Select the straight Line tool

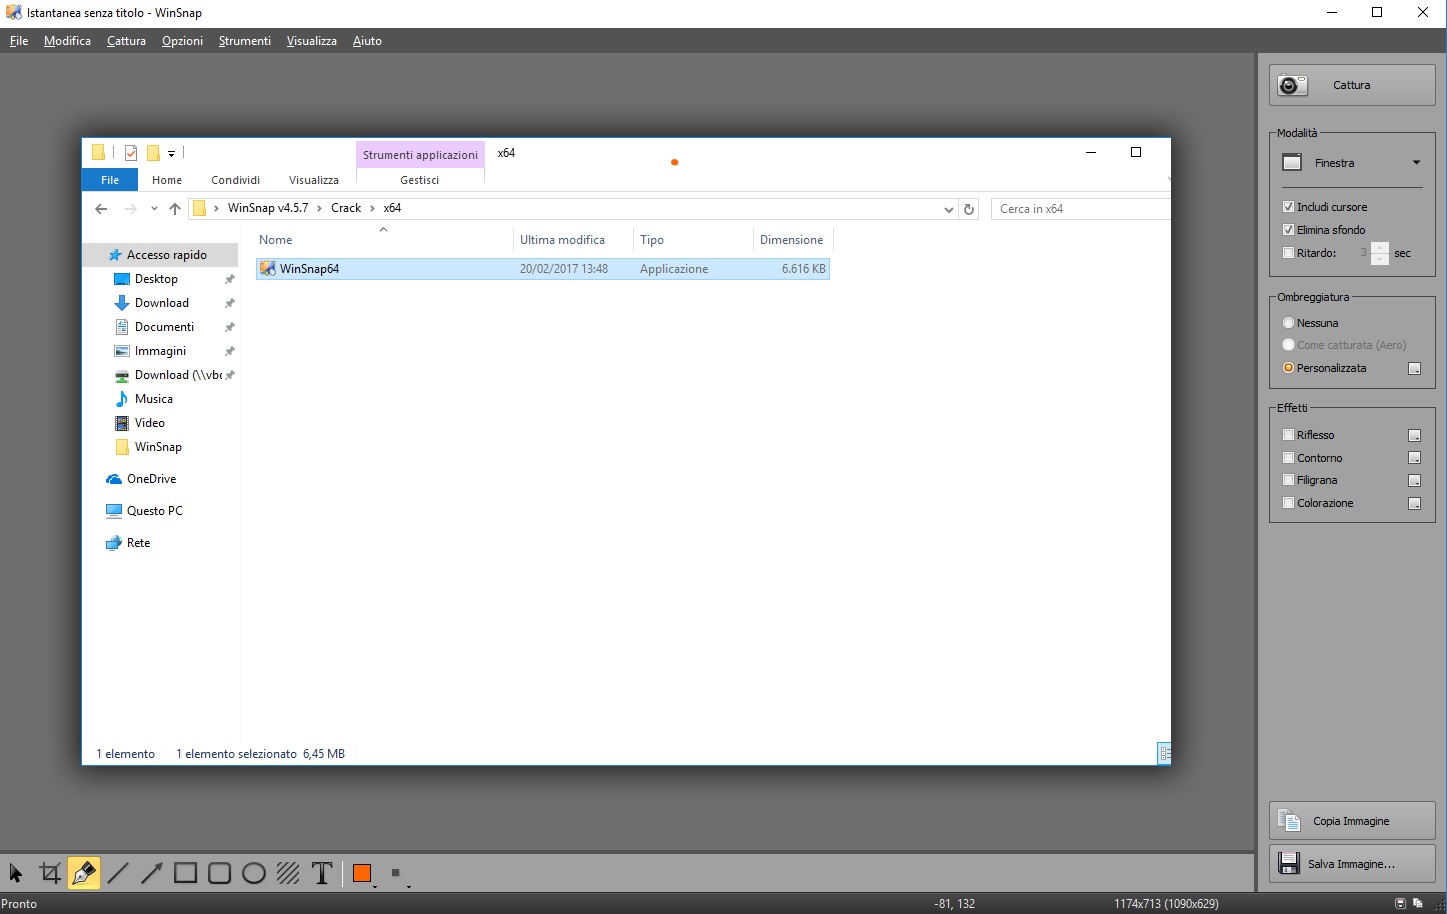pos(118,873)
